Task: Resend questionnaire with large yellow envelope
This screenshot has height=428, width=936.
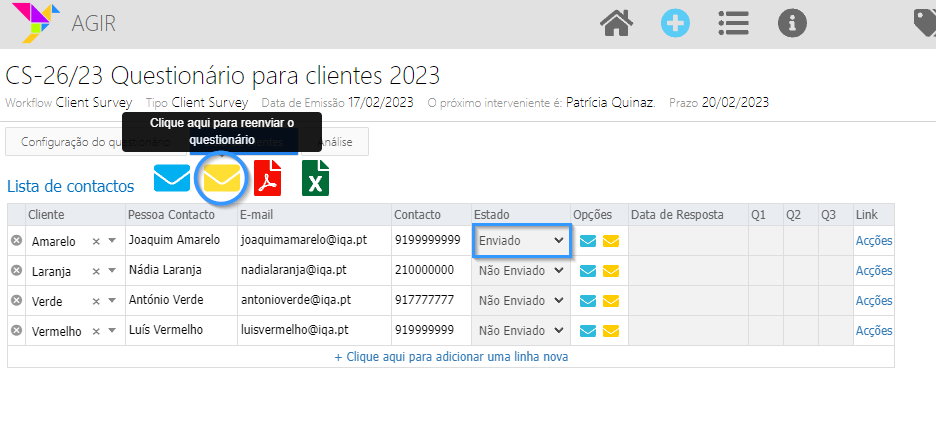Action: point(221,177)
